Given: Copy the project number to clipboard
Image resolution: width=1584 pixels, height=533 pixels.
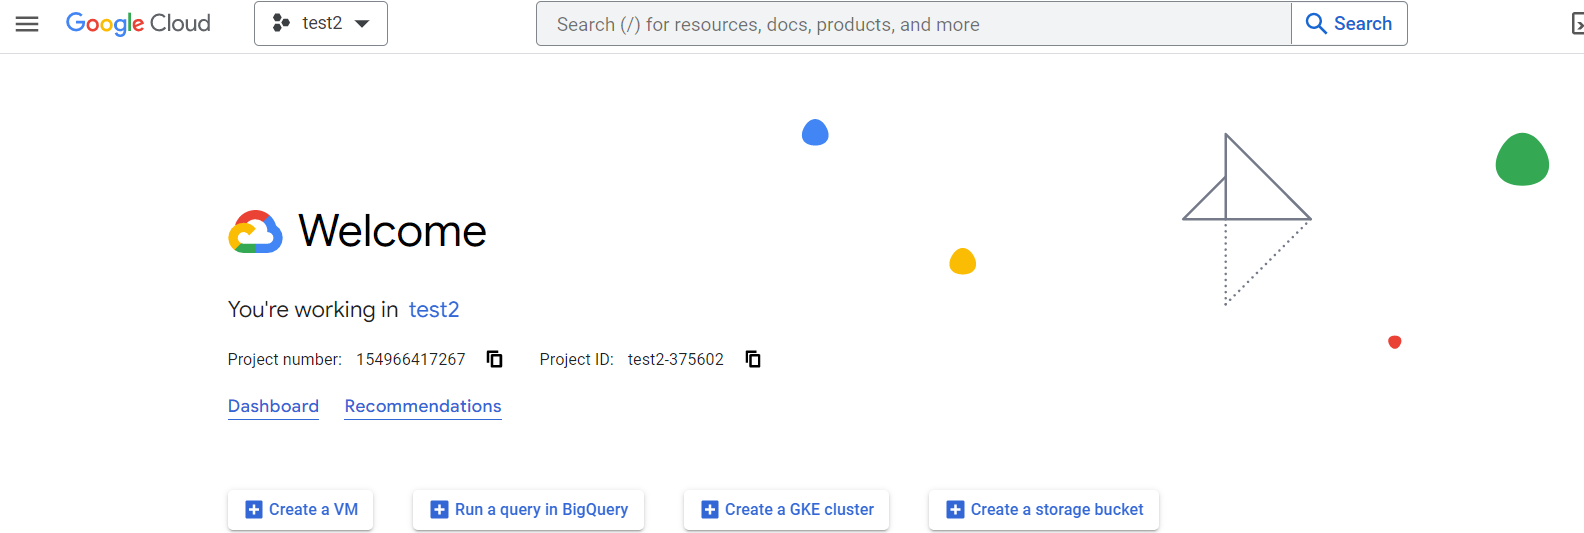Looking at the screenshot, I should point(494,359).
